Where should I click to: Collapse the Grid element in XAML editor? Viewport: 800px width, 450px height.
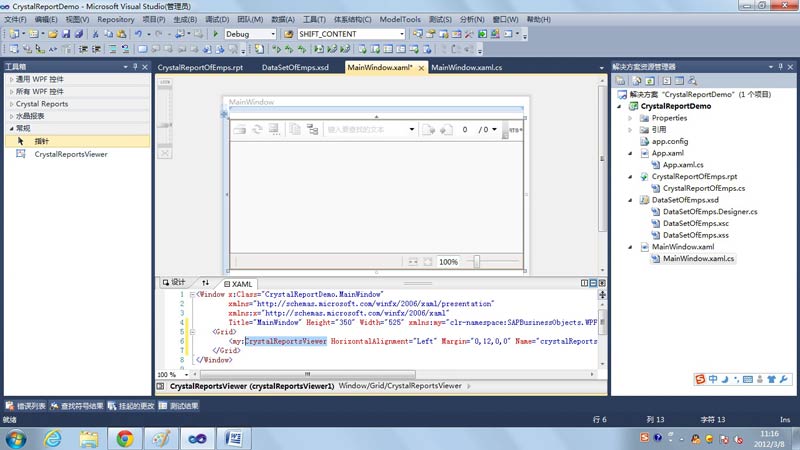[192, 332]
